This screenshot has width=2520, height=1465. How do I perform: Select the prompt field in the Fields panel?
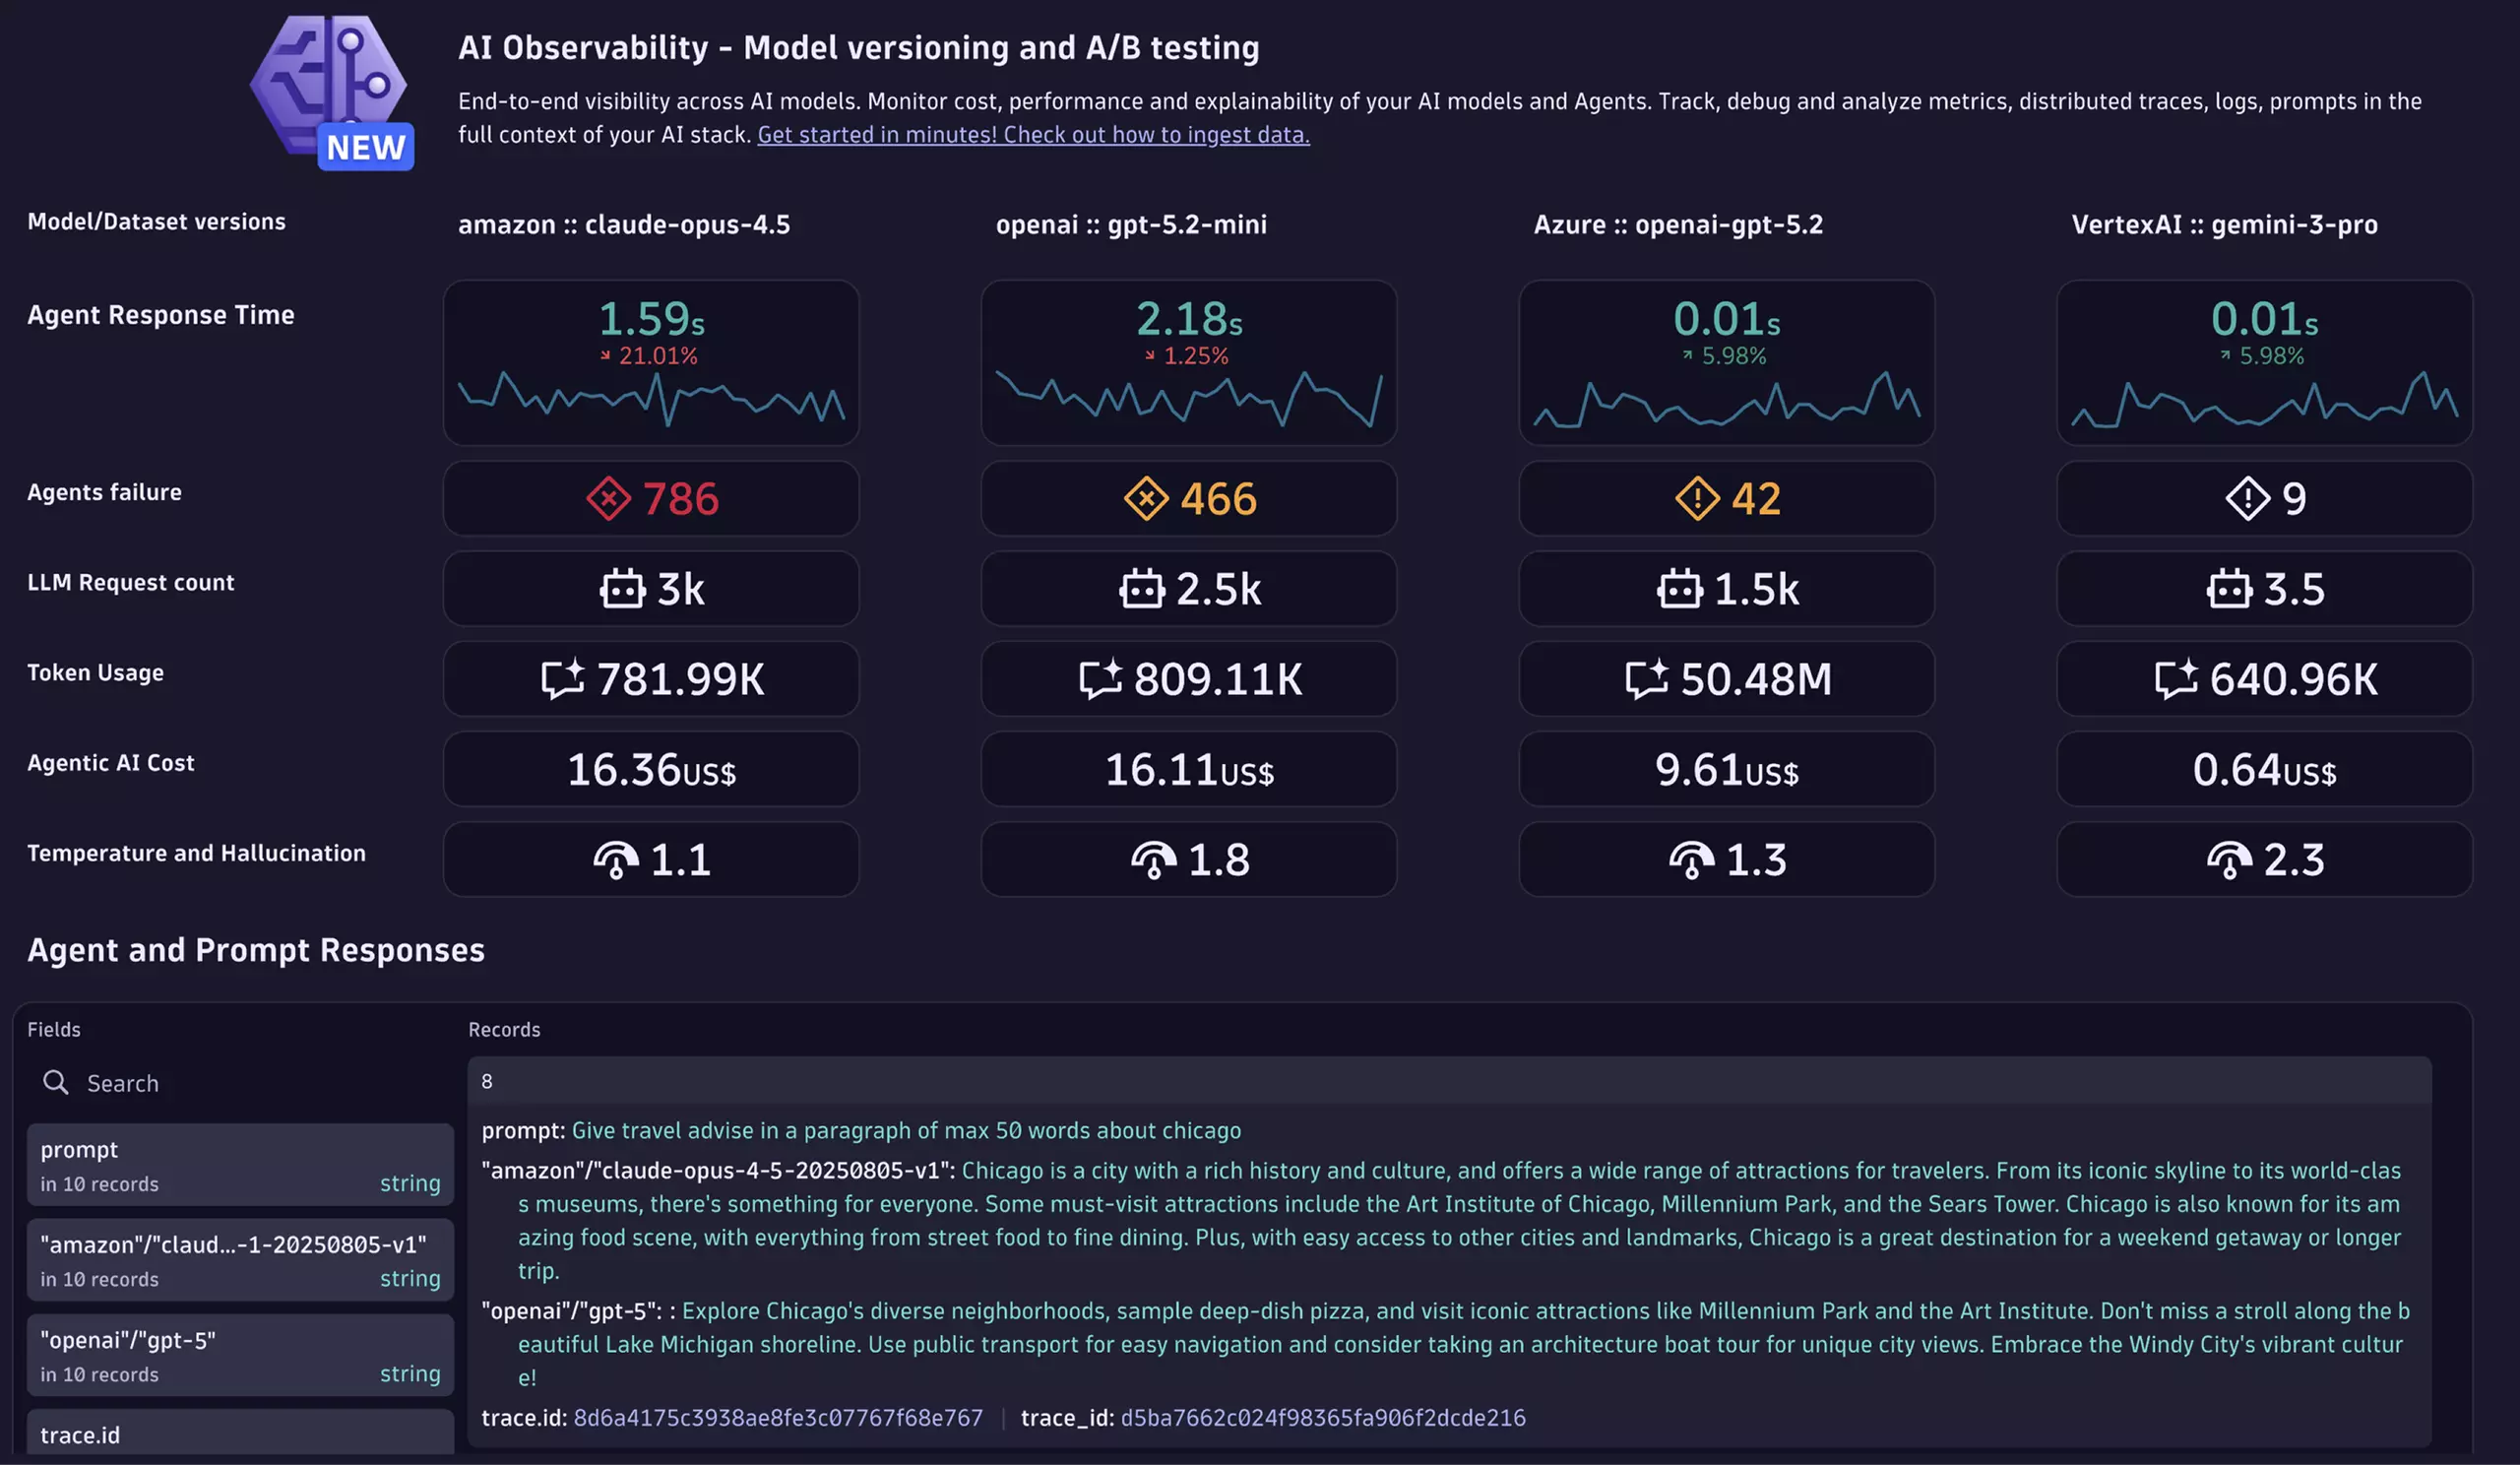pos(240,1164)
